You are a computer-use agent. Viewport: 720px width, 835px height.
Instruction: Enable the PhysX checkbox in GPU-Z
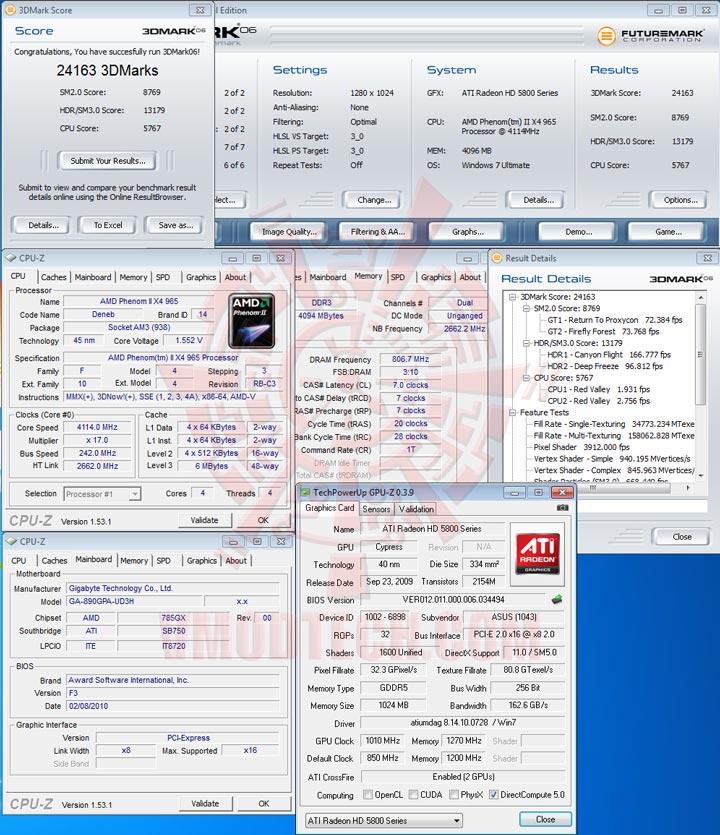(x=454, y=795)
